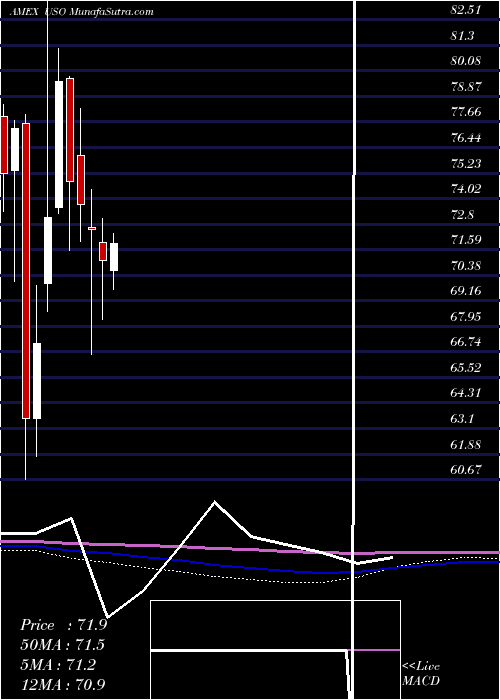Click the last white candlestick near 71
This screenshot has width=500, height=700.
click(114, 257)
